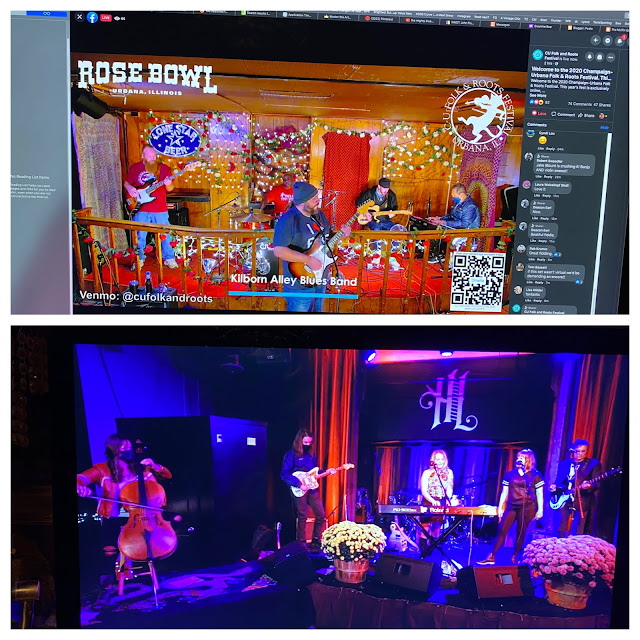Like the 'Great fiddling' comment
Viewport: 640px width, 640px height.
tap(532, 259)
